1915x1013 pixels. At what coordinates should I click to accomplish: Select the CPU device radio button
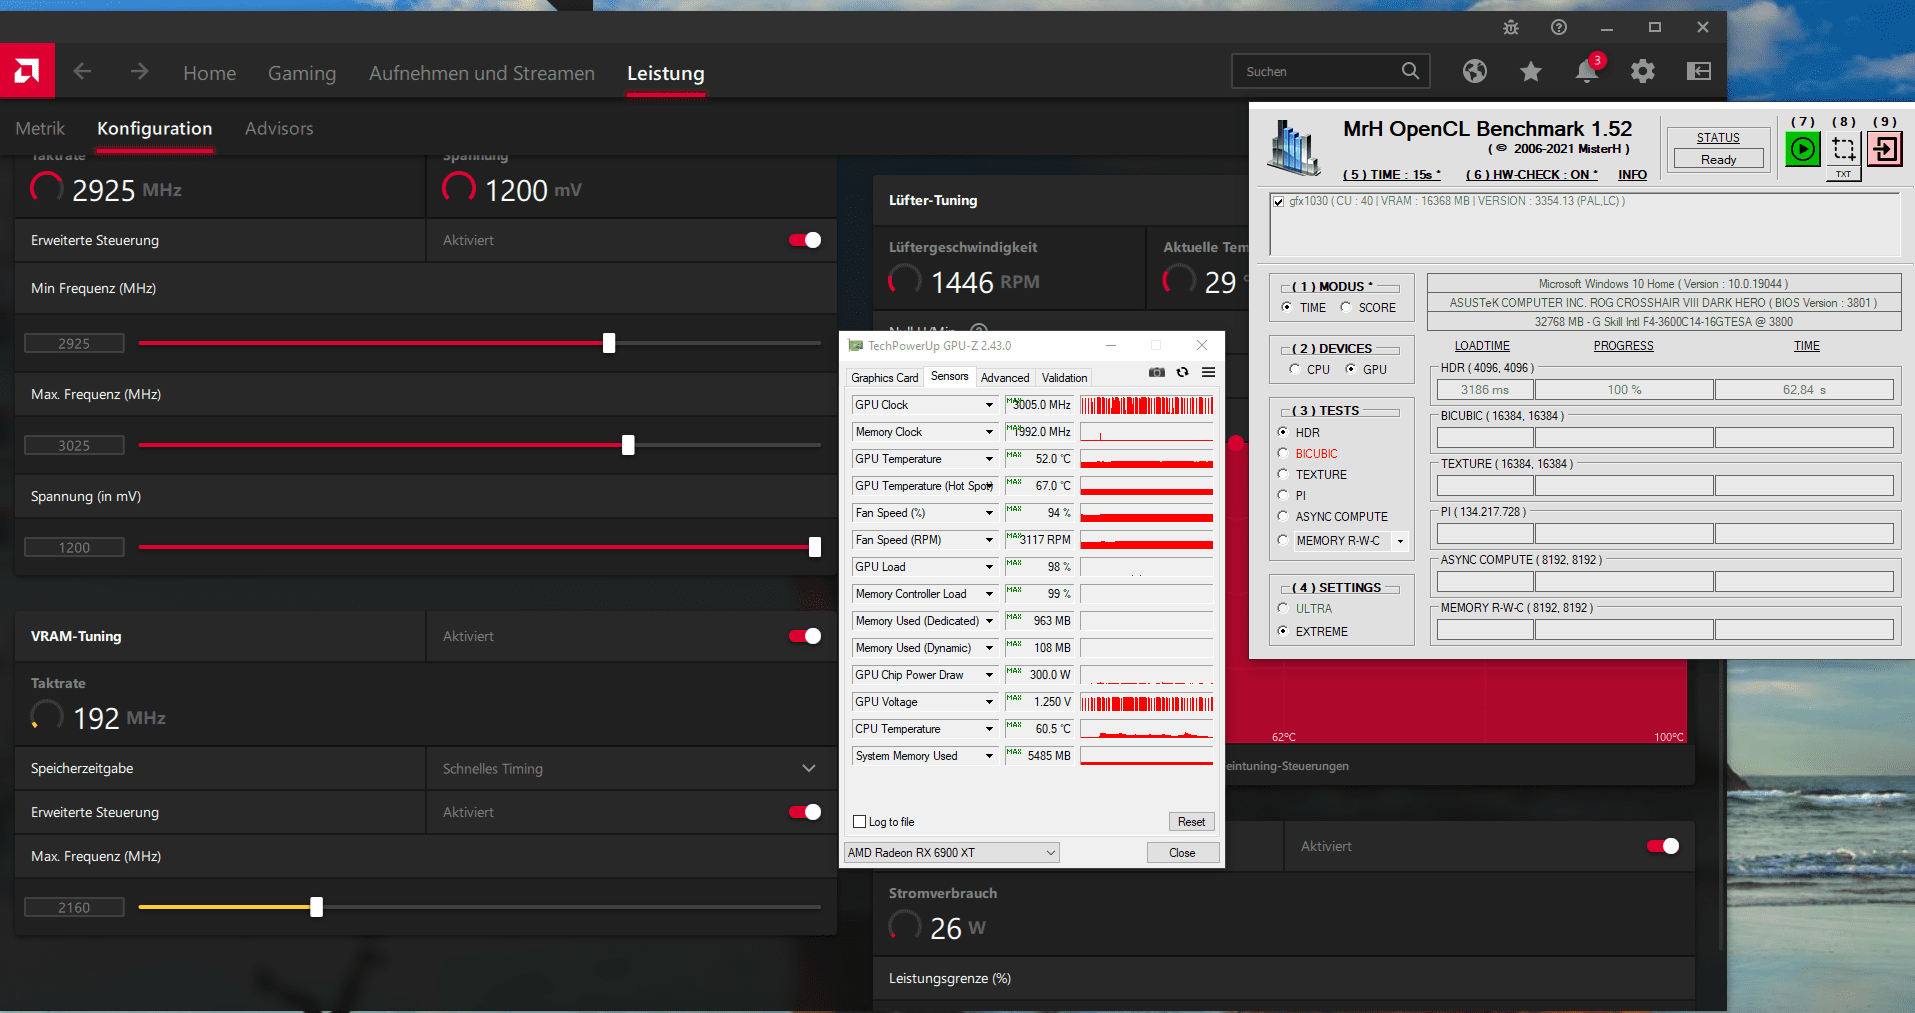tap(1295, 370)
